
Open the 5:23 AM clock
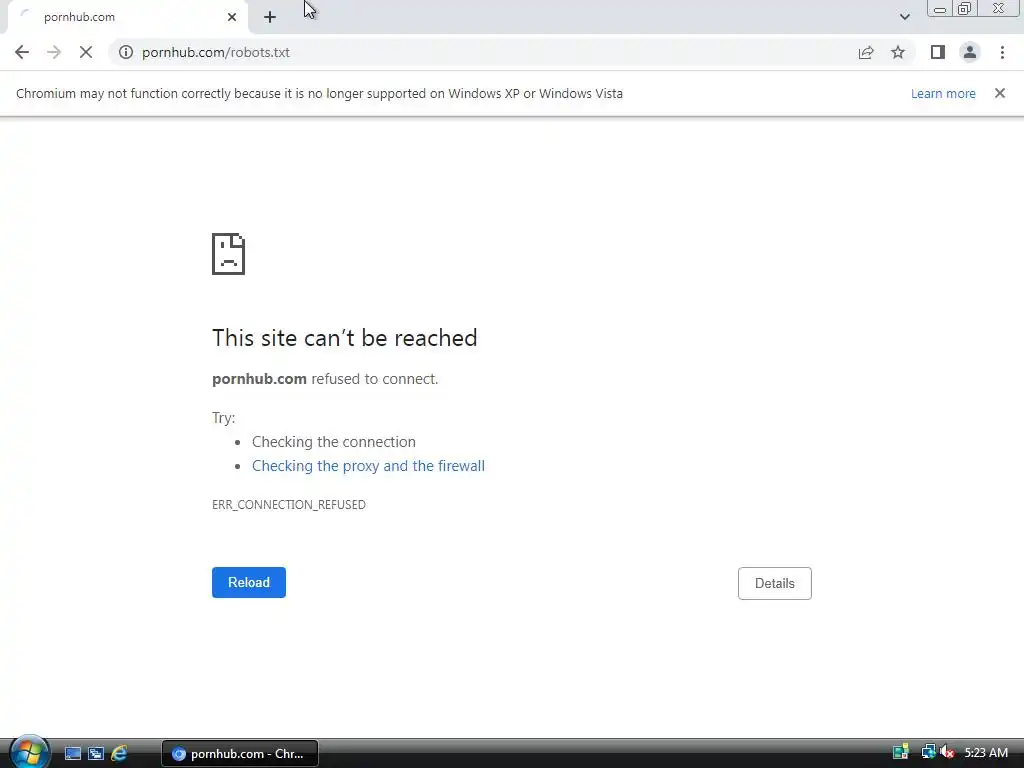(x=985, y=753)
